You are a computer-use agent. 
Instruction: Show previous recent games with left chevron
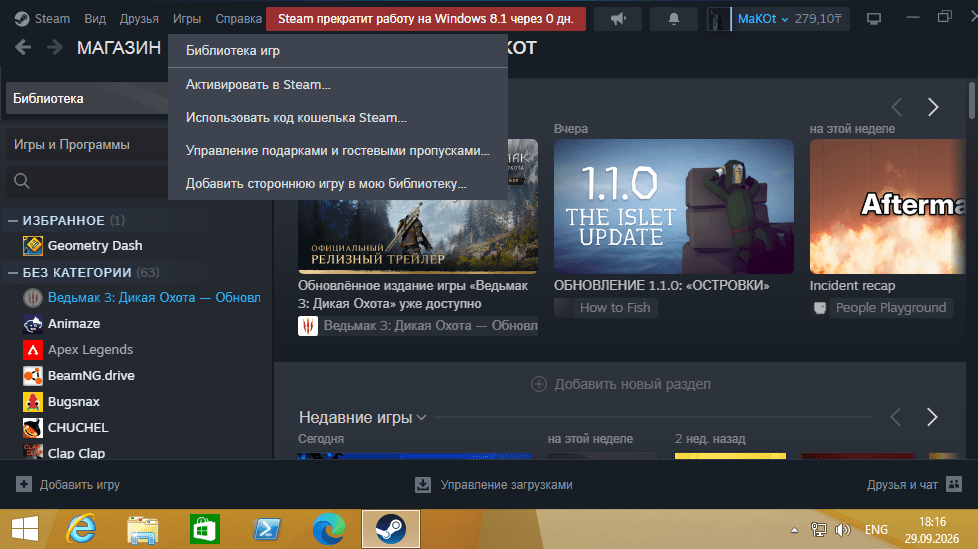point(896,417)
